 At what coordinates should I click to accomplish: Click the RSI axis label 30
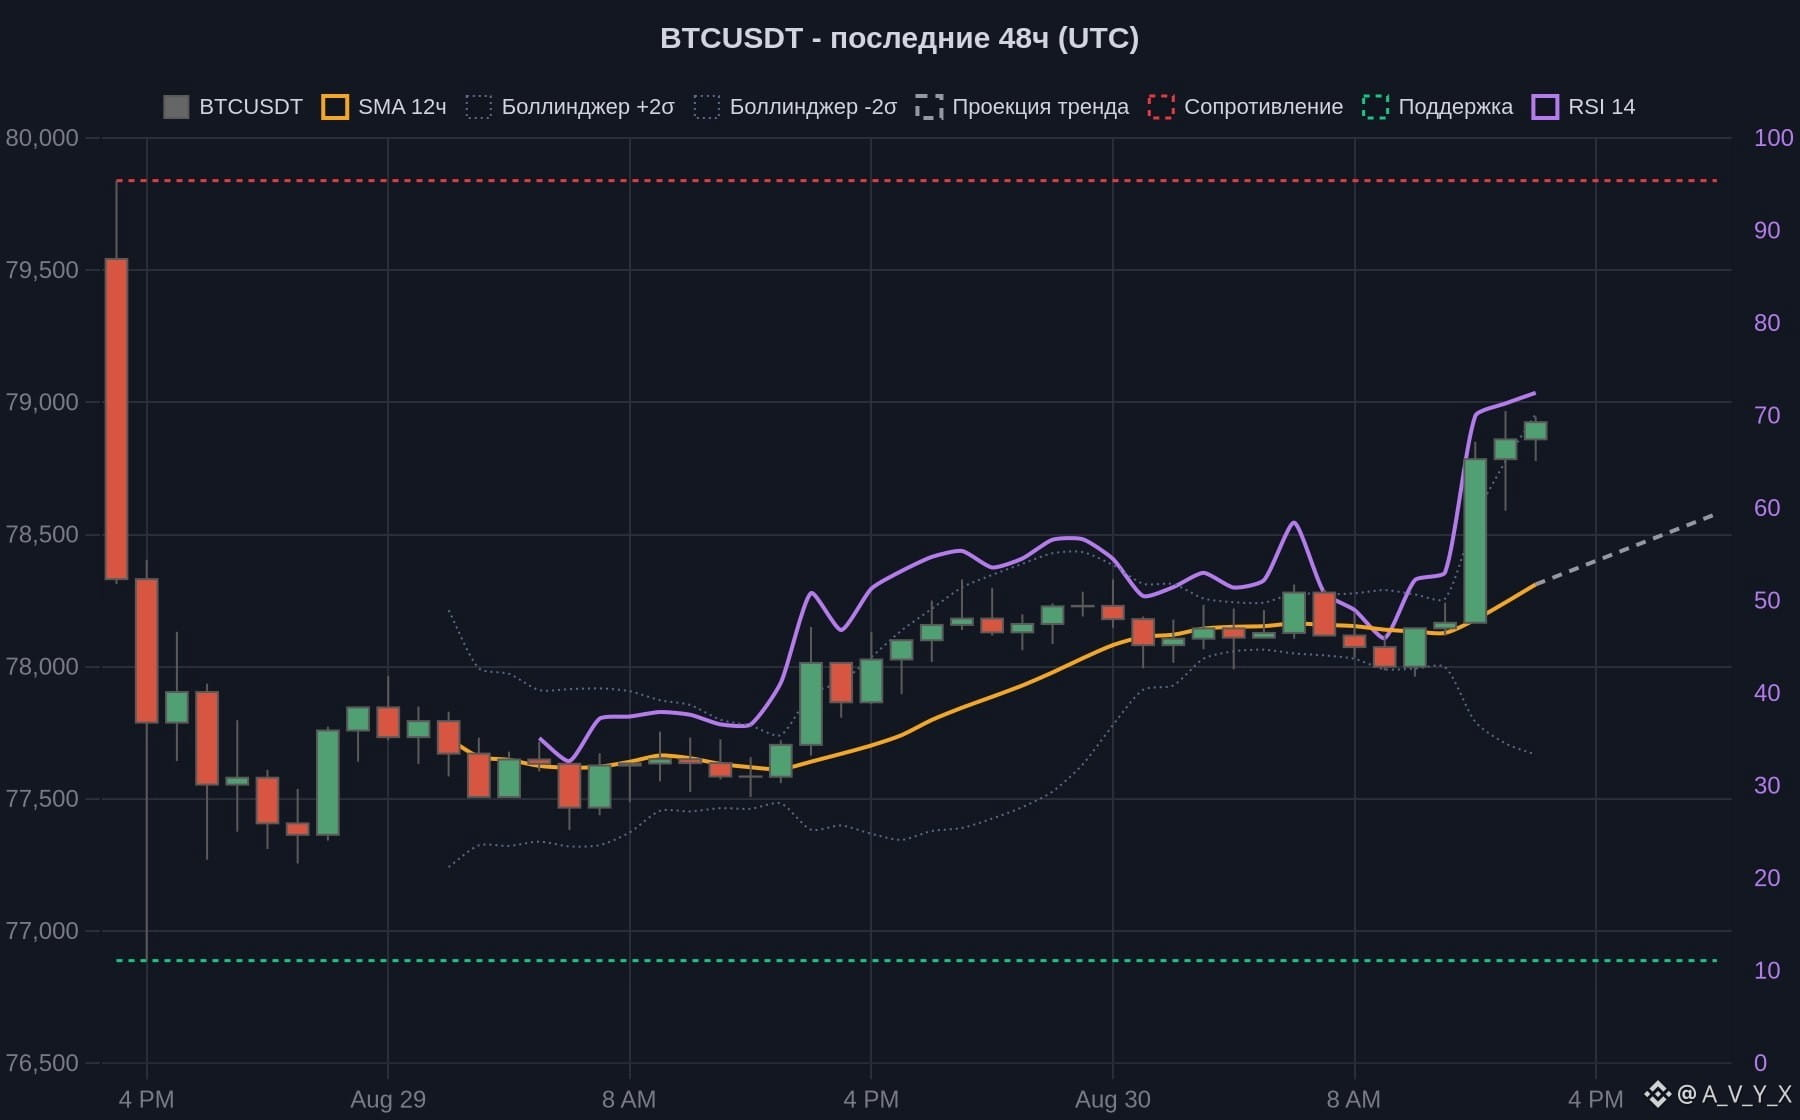point(1767,785)
